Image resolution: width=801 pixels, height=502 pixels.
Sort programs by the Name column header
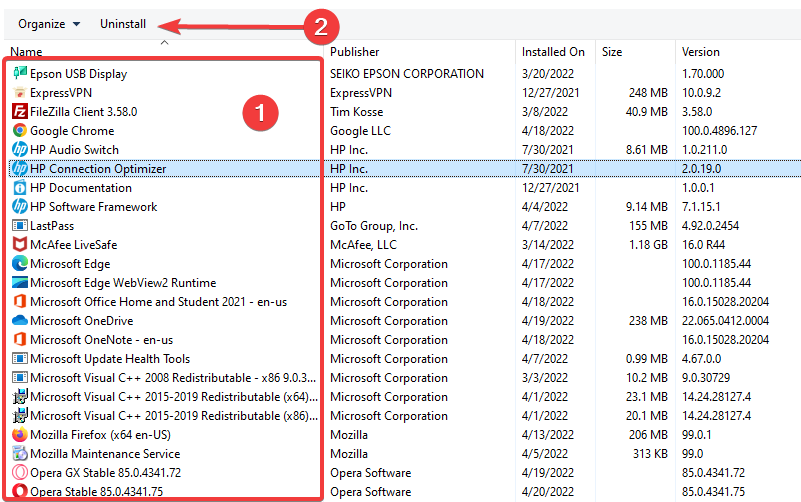[x=27, y=51]
